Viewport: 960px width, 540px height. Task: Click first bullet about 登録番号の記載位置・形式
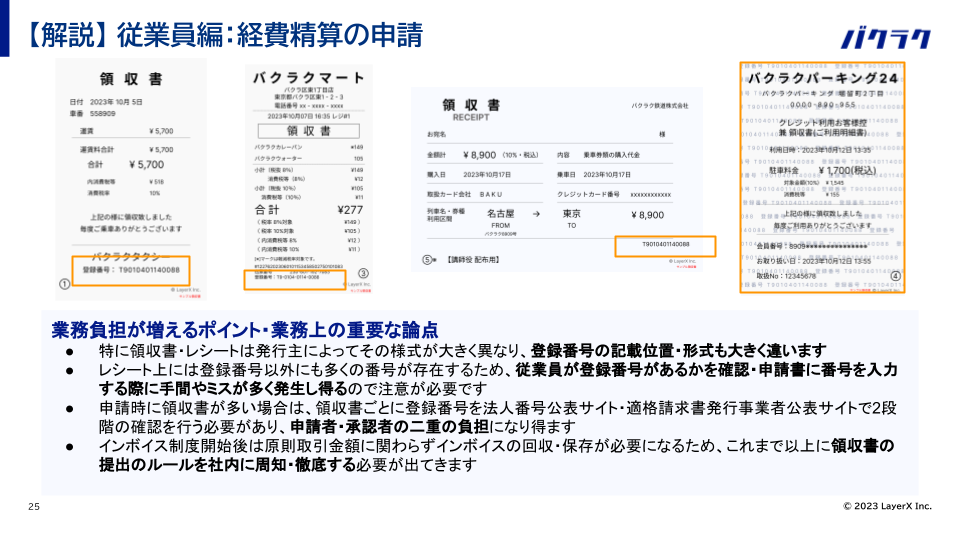pos(462,351)
